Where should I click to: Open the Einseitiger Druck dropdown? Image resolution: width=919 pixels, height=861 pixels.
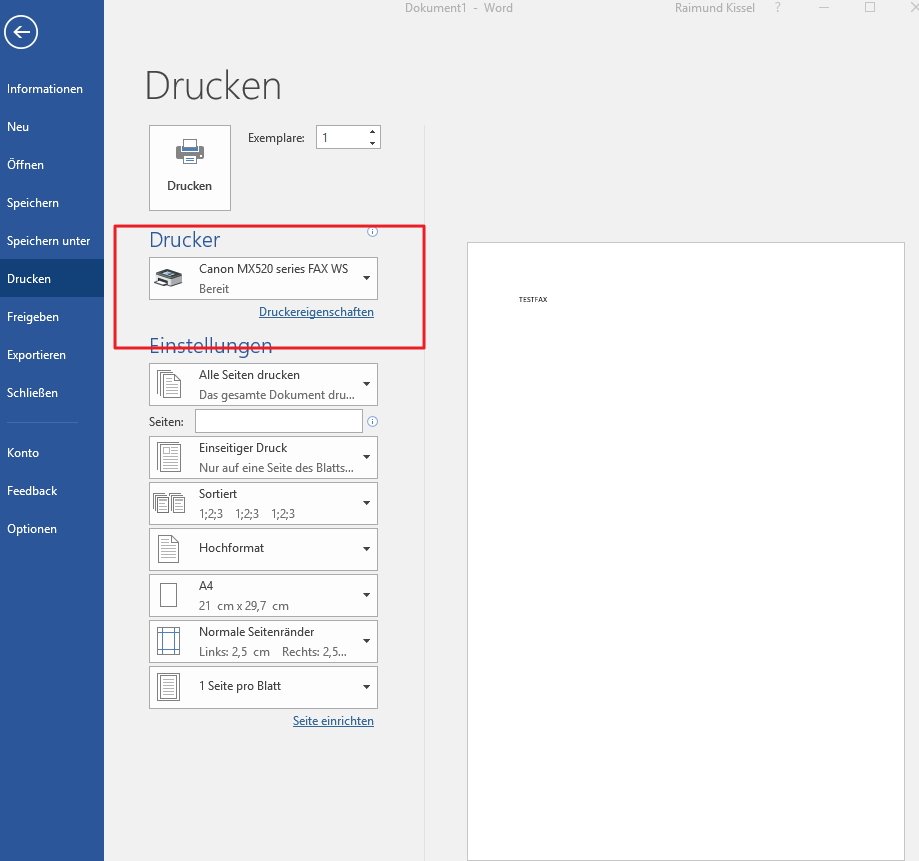point(263,457)
